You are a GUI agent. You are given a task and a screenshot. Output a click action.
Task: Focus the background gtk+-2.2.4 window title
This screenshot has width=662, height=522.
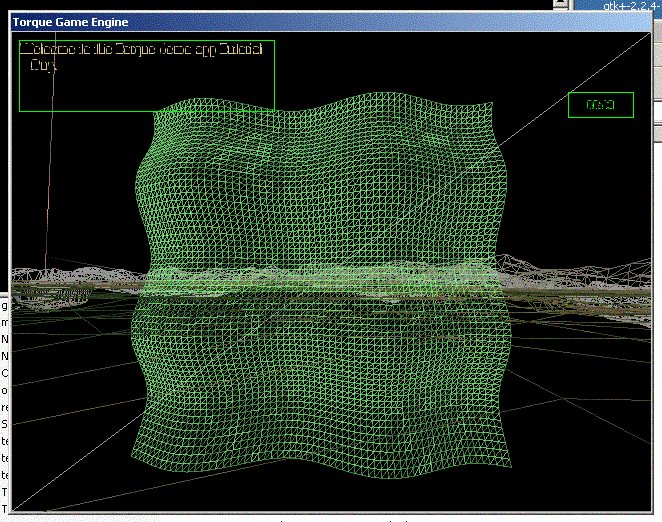(x=630, y=5)
